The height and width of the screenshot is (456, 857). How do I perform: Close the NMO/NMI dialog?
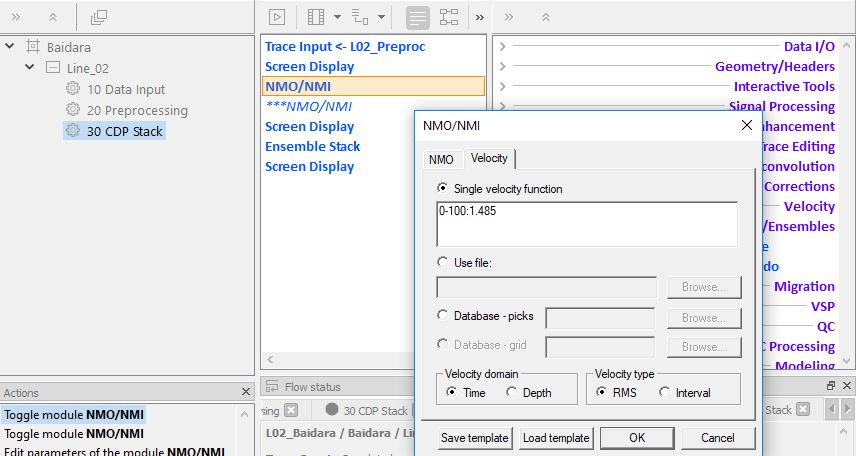[747, 125]
